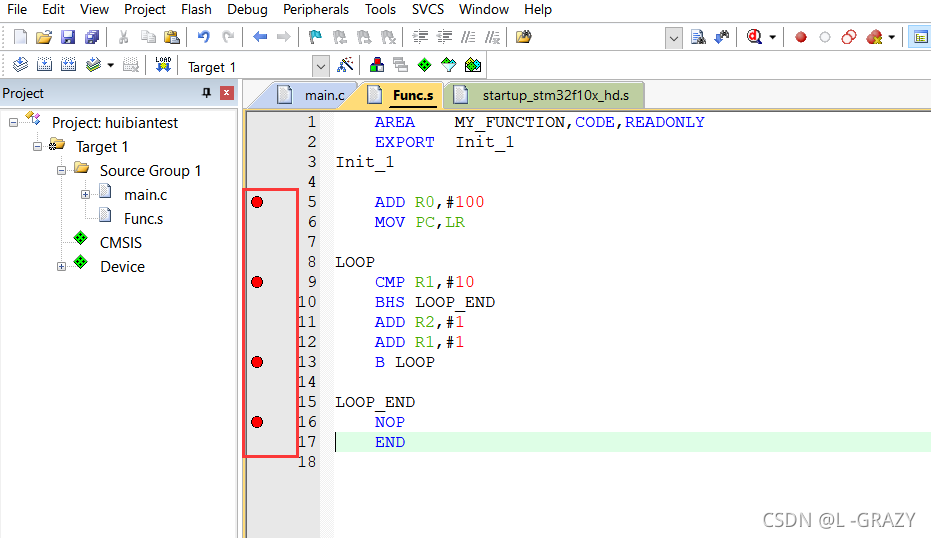This screenshot has height=538, width=931.
Task: Toggle the breakpoint on the NOP line 16
Action: [x=257, y=422]
